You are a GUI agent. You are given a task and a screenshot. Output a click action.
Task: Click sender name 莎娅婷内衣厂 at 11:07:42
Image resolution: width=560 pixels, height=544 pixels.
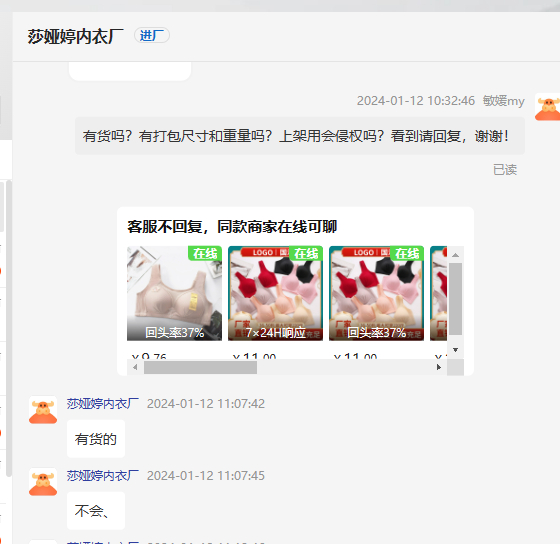[x=103, y=404]
